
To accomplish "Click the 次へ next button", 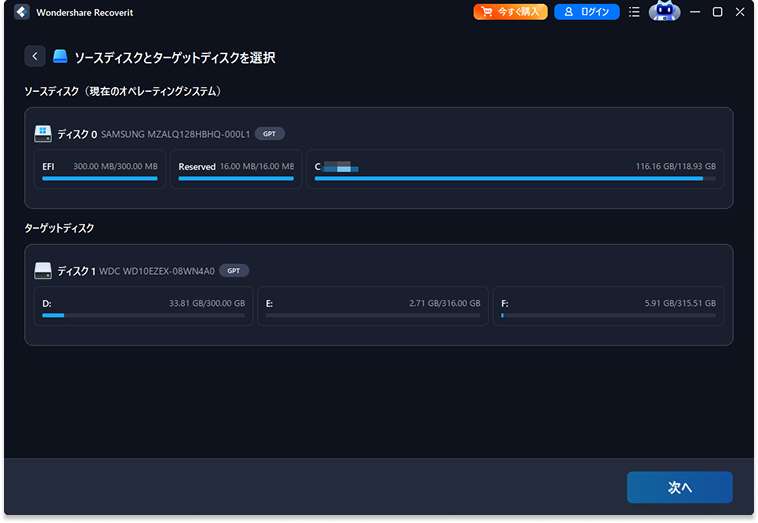I will click(x=680, y=487).
